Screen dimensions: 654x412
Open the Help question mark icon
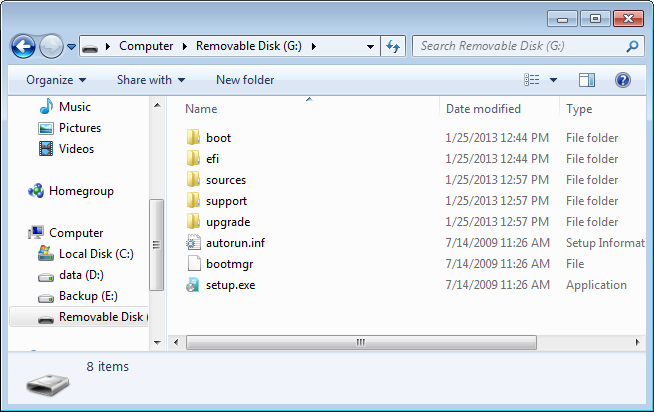[622, 80]
